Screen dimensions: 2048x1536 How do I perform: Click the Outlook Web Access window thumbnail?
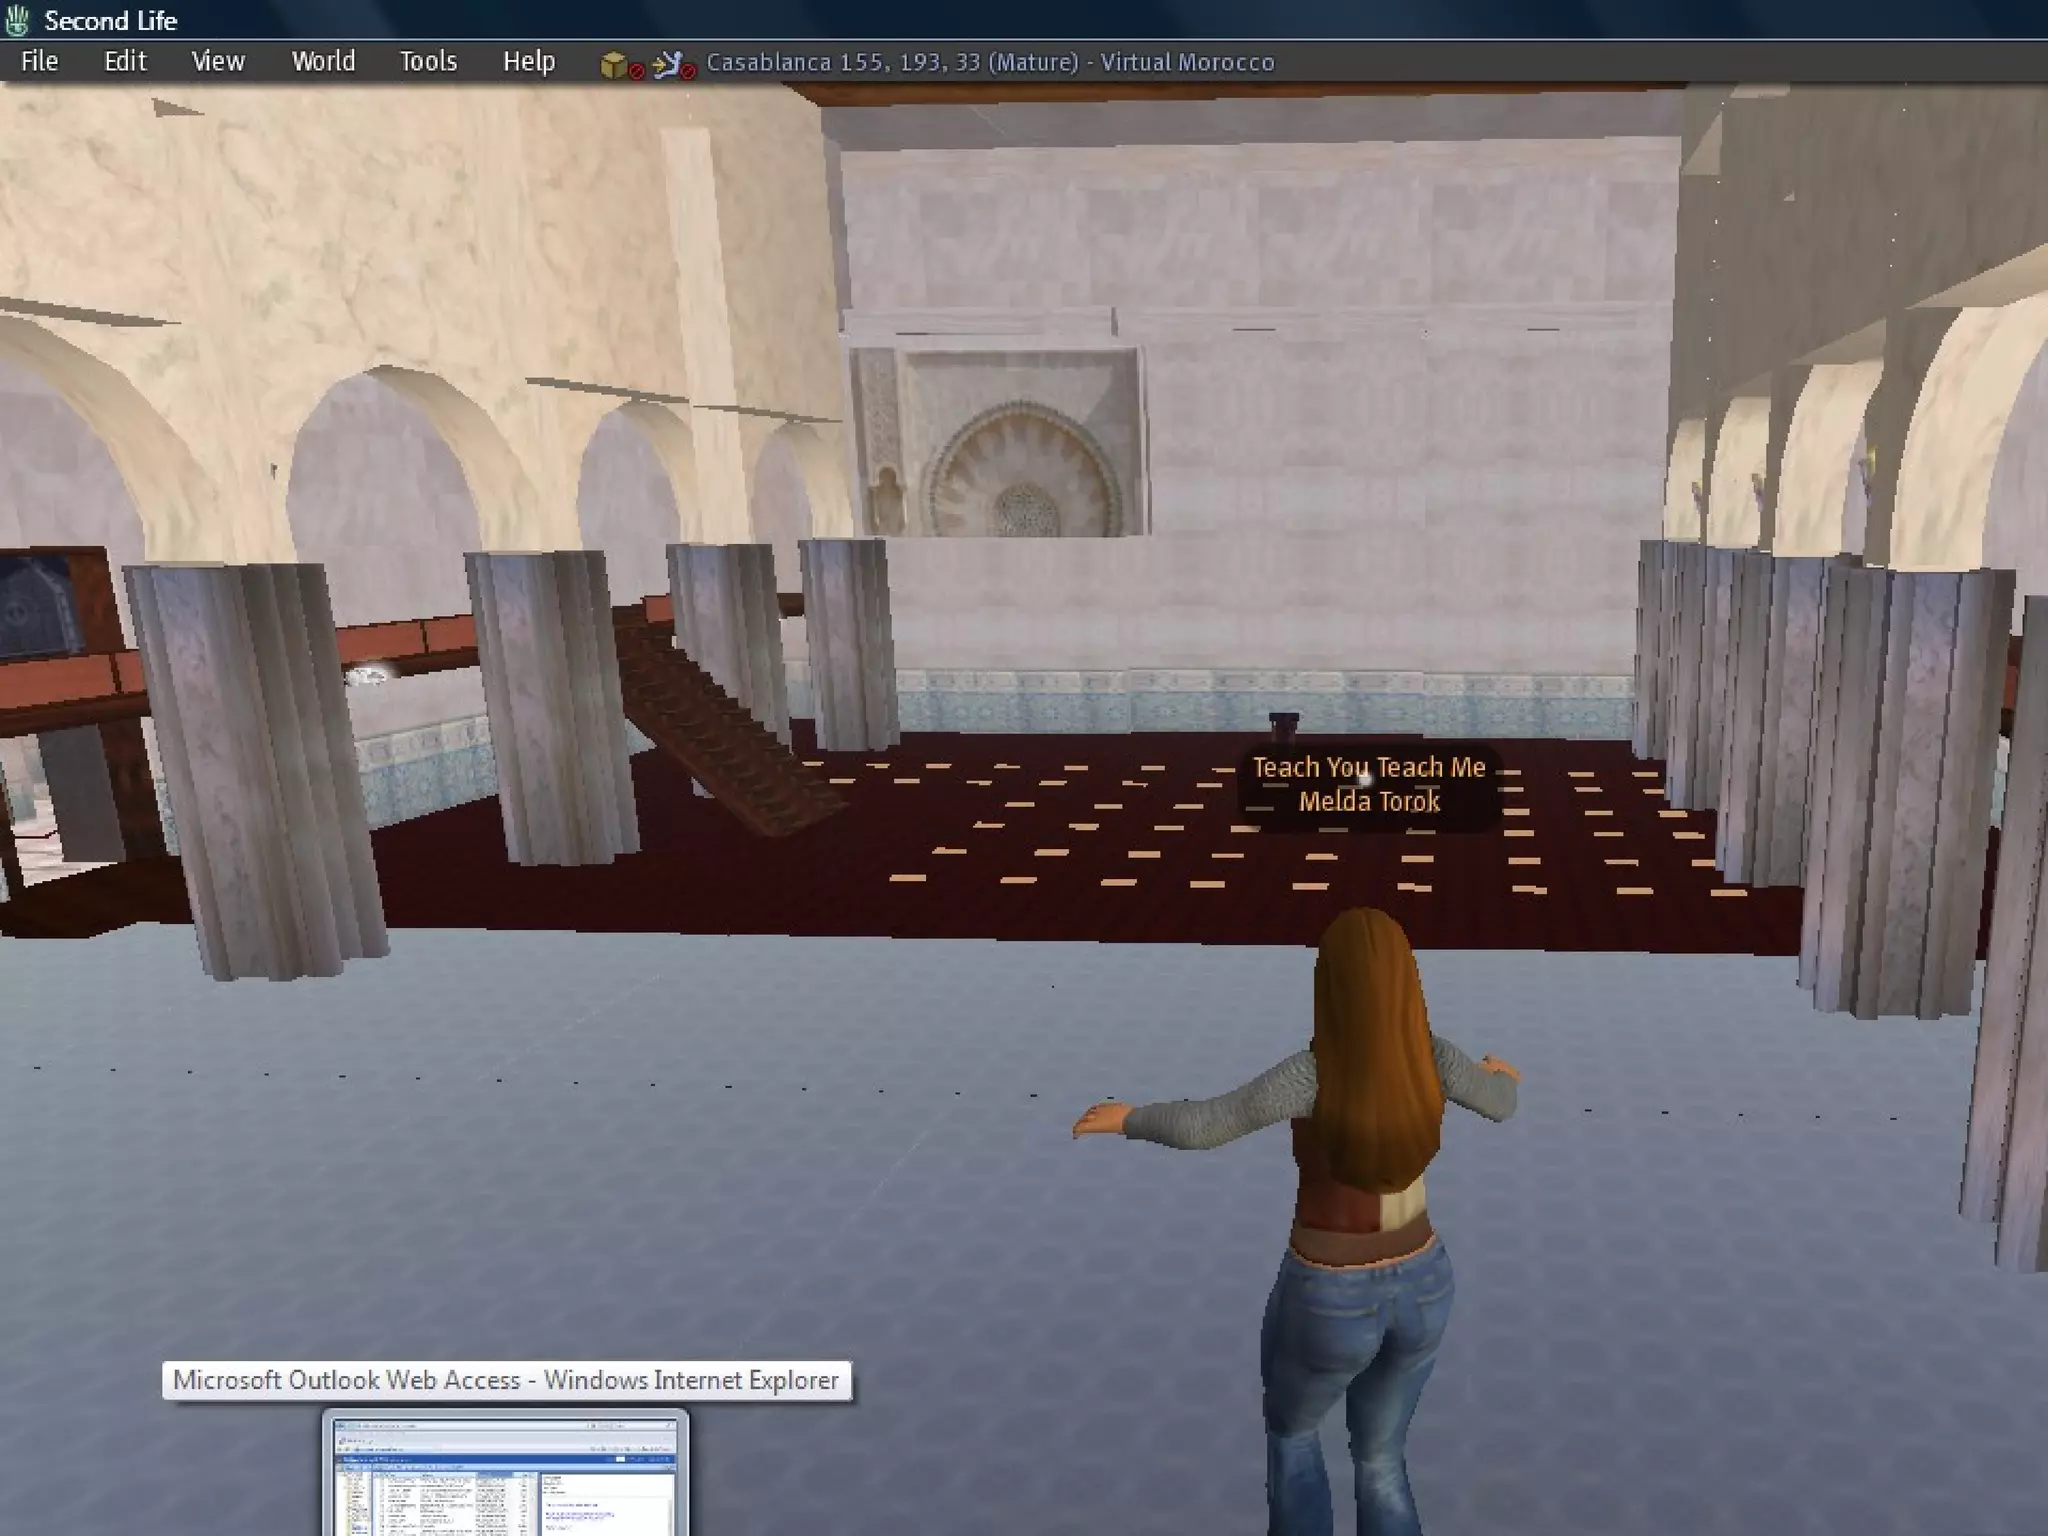coord(505,1473)
